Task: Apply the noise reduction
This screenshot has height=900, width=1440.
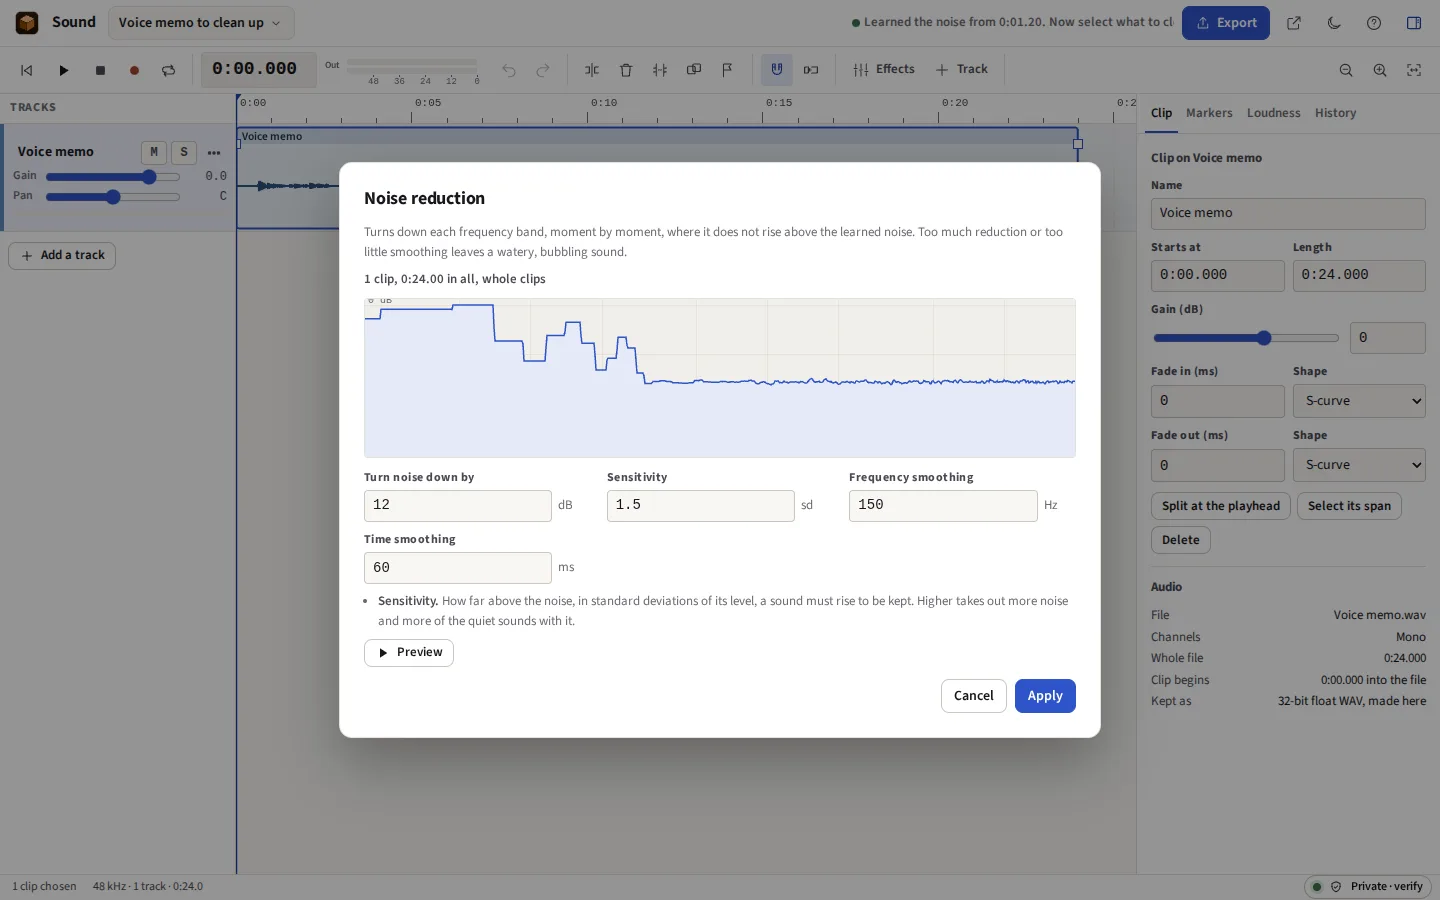Action: (1045, 696)
